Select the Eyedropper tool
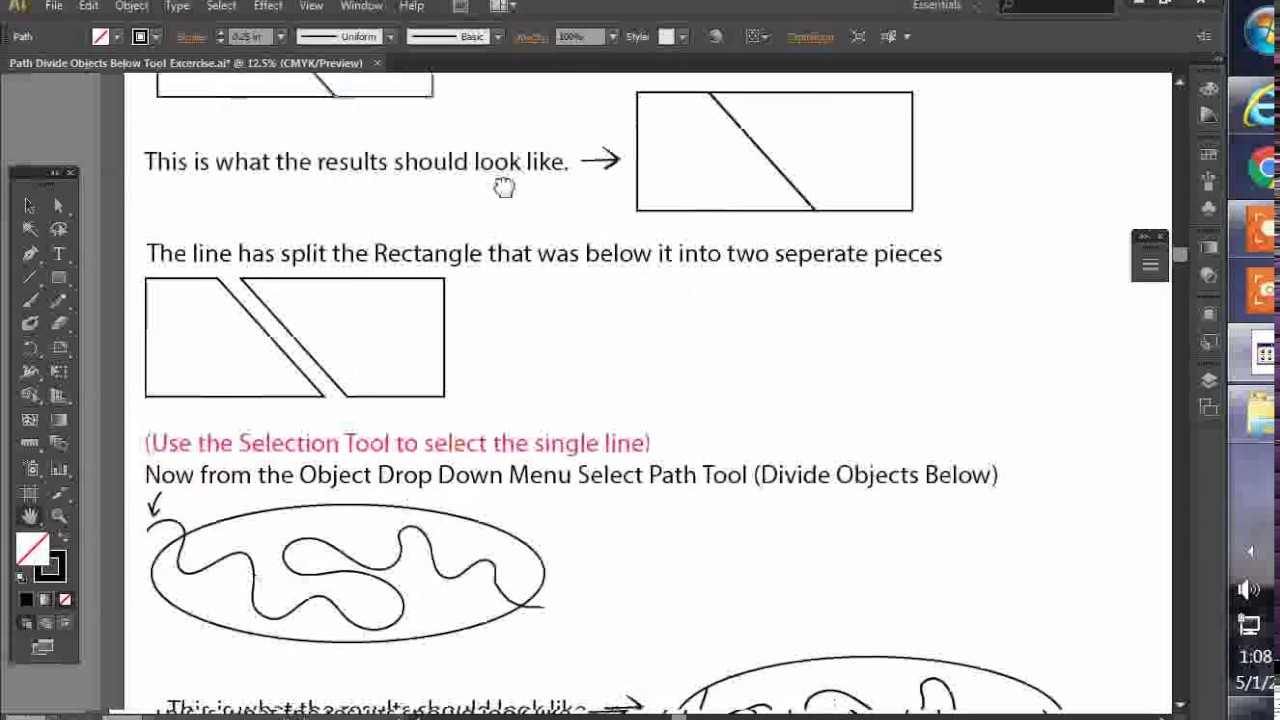This screenshot has width=1280, height=720. tap(30, 444)
